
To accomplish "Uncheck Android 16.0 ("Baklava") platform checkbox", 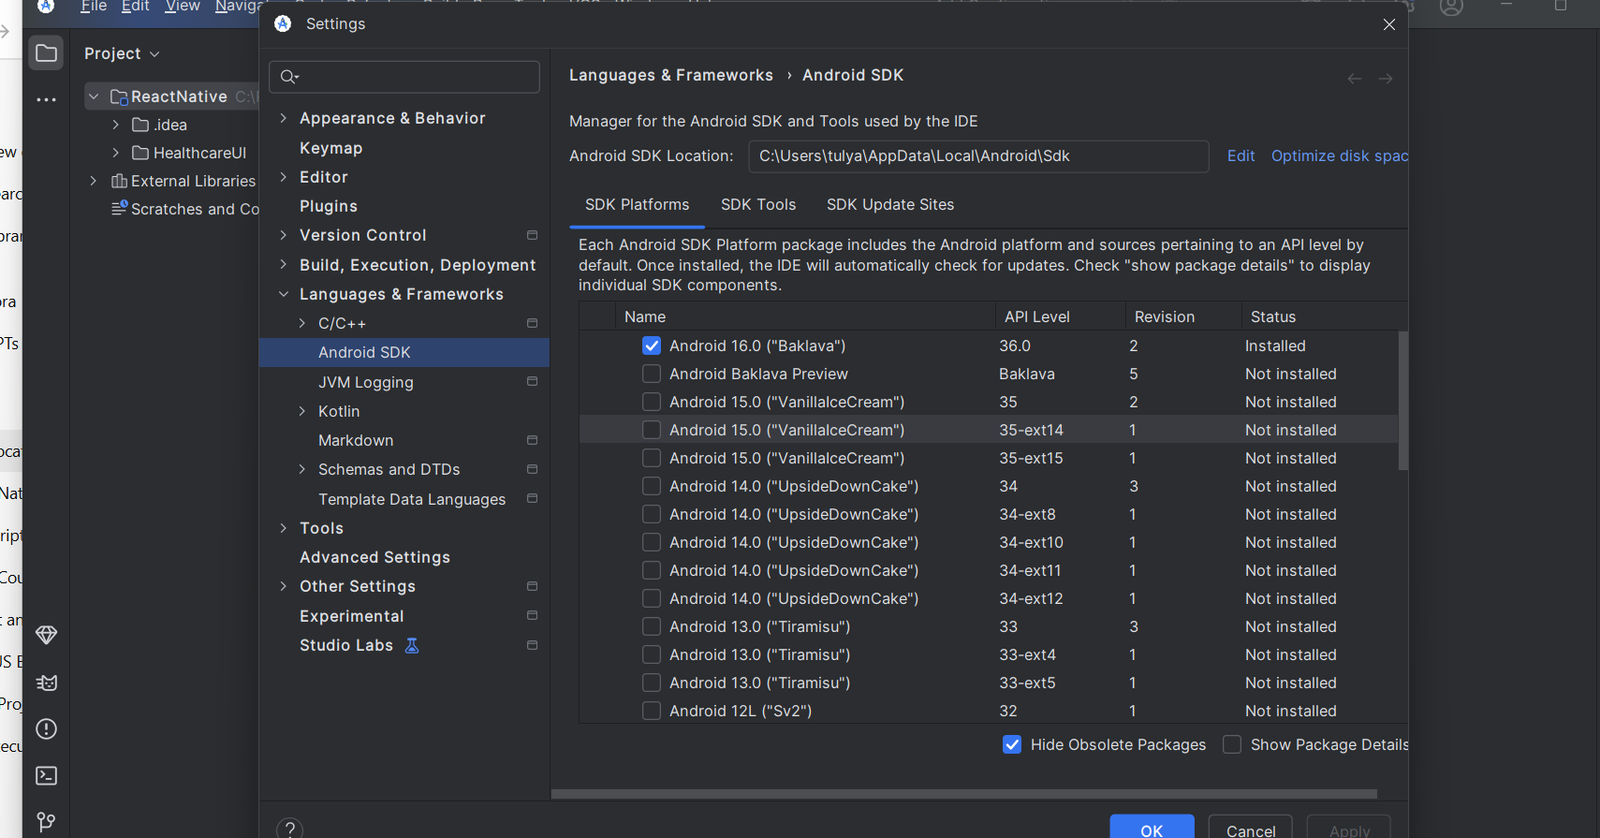I will coord(651,346).
